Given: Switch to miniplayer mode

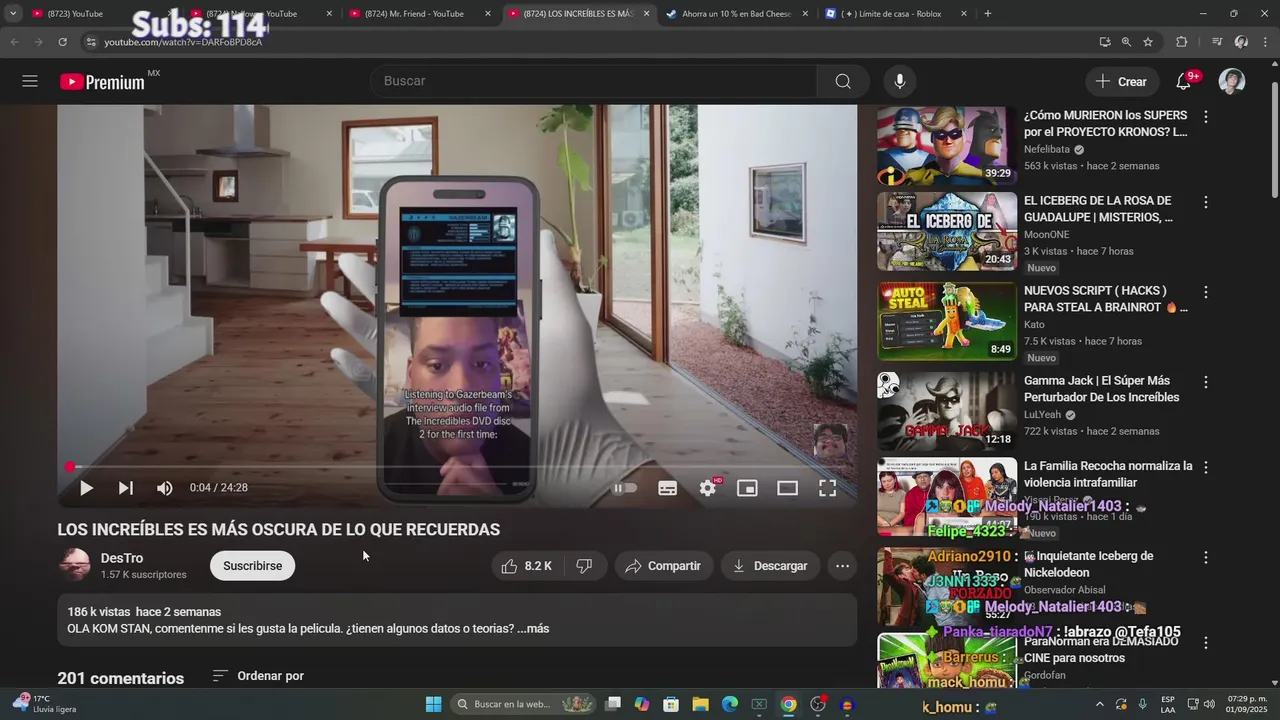Looking at the screenshot, I should pos(747,488).
